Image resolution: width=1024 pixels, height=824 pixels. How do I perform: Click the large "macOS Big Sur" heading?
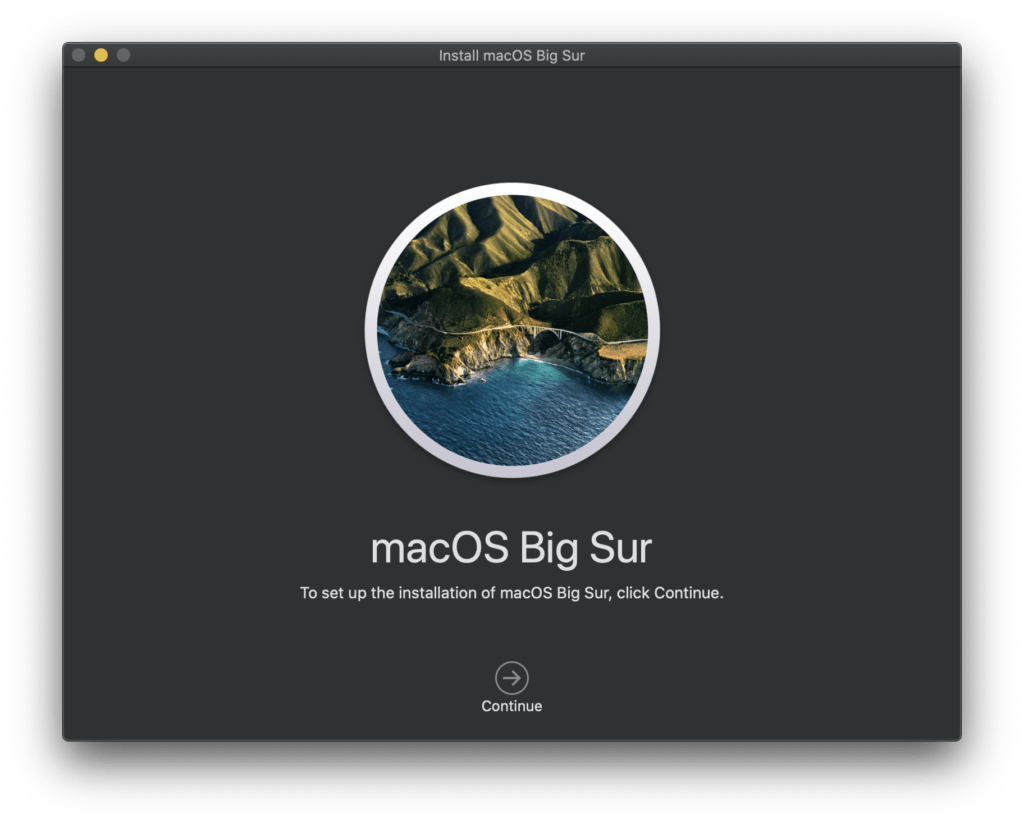(511, 548)
